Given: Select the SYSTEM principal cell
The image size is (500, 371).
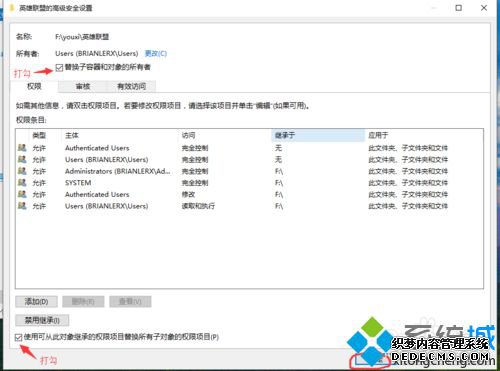Looking at the screenshot, I should click(78, 183).
